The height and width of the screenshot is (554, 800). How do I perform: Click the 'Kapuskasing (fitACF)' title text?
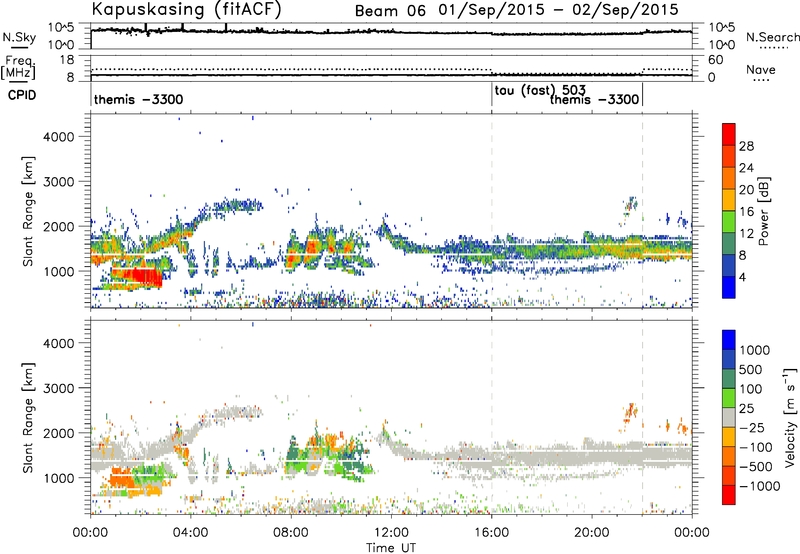(186, 10)
